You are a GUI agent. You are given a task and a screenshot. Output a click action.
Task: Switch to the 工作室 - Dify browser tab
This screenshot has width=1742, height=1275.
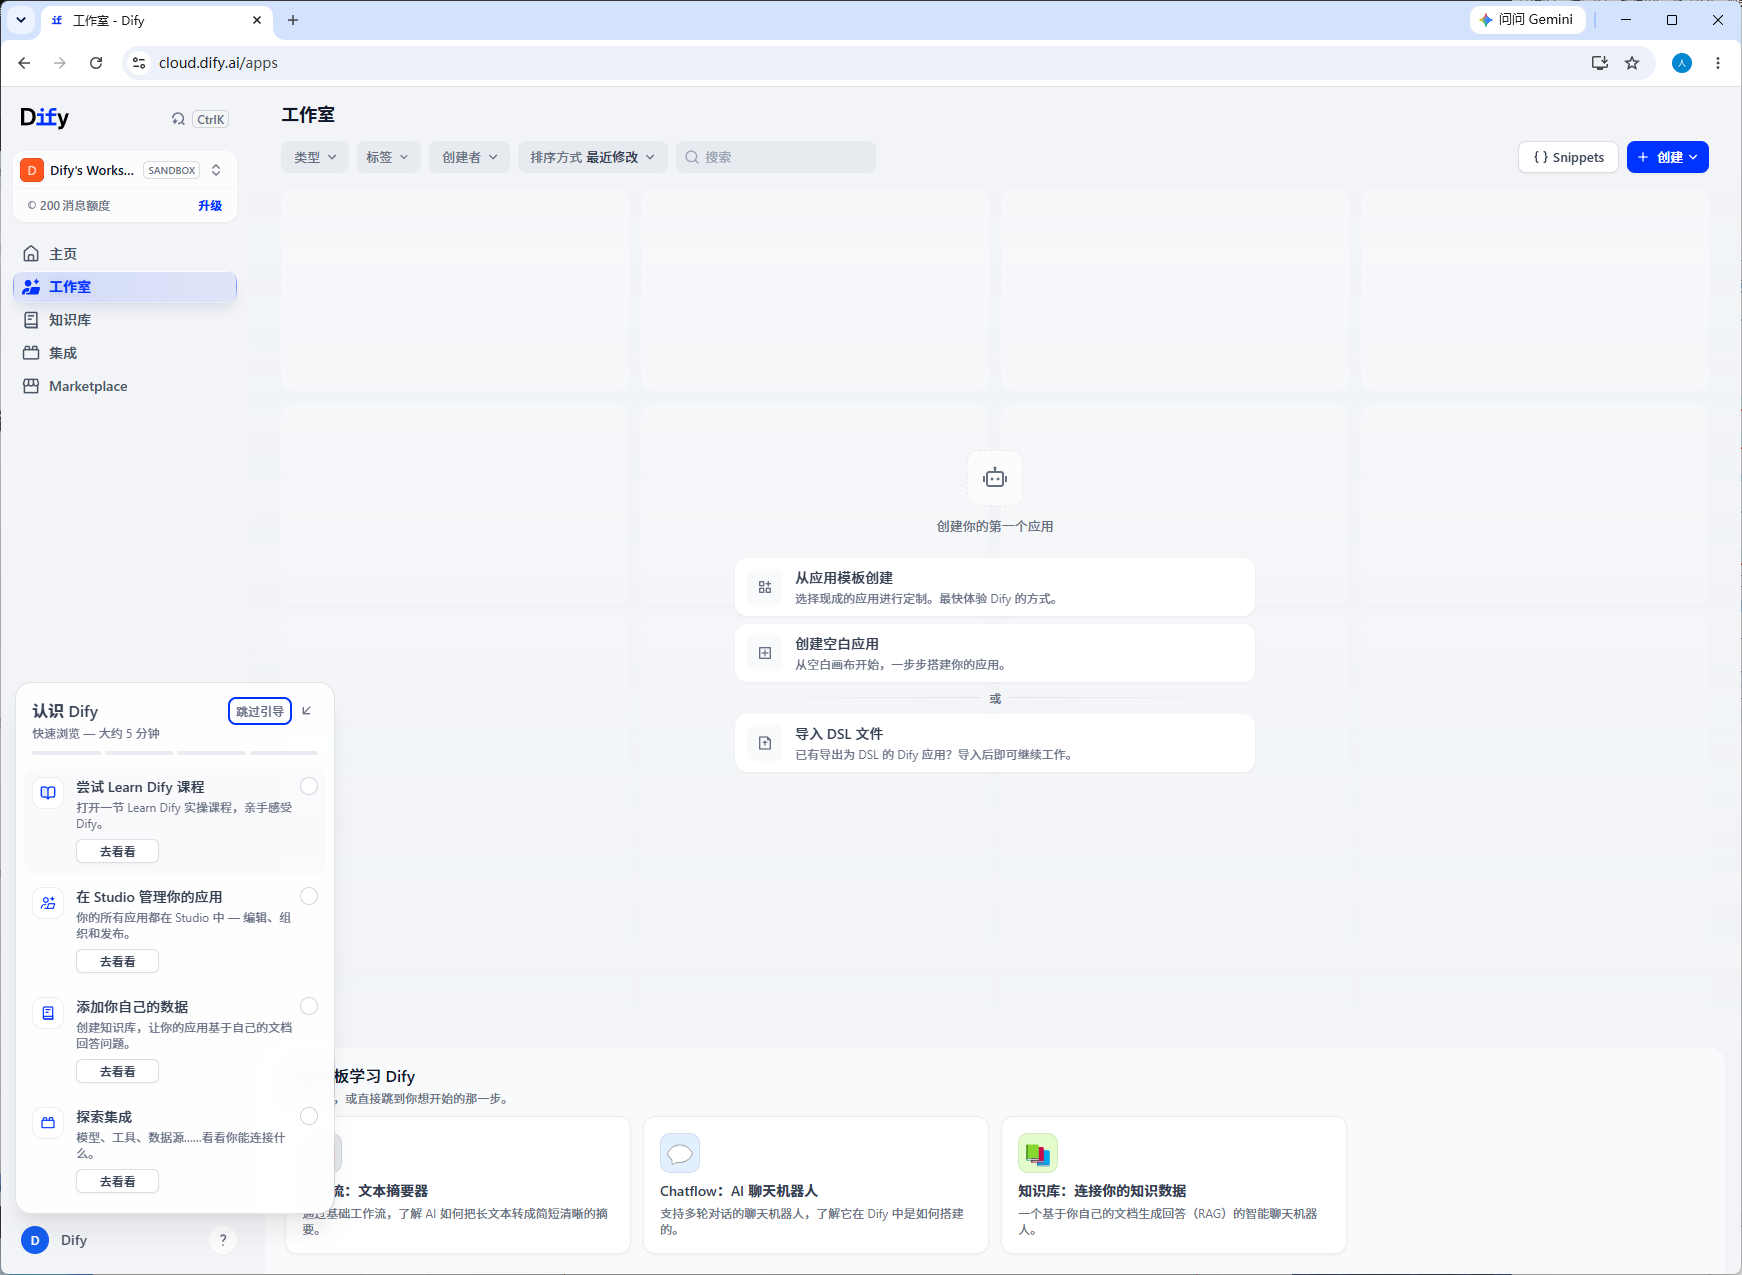(156, 20)
